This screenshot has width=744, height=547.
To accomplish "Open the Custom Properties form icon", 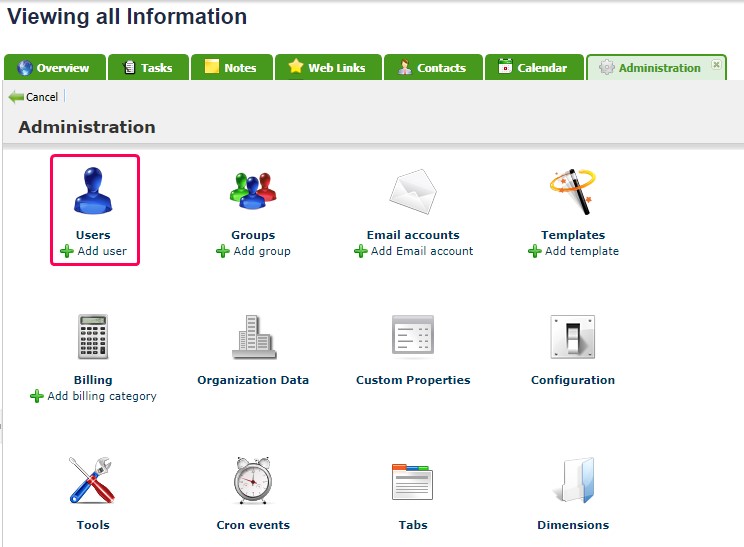I will [x=413, y=335].
